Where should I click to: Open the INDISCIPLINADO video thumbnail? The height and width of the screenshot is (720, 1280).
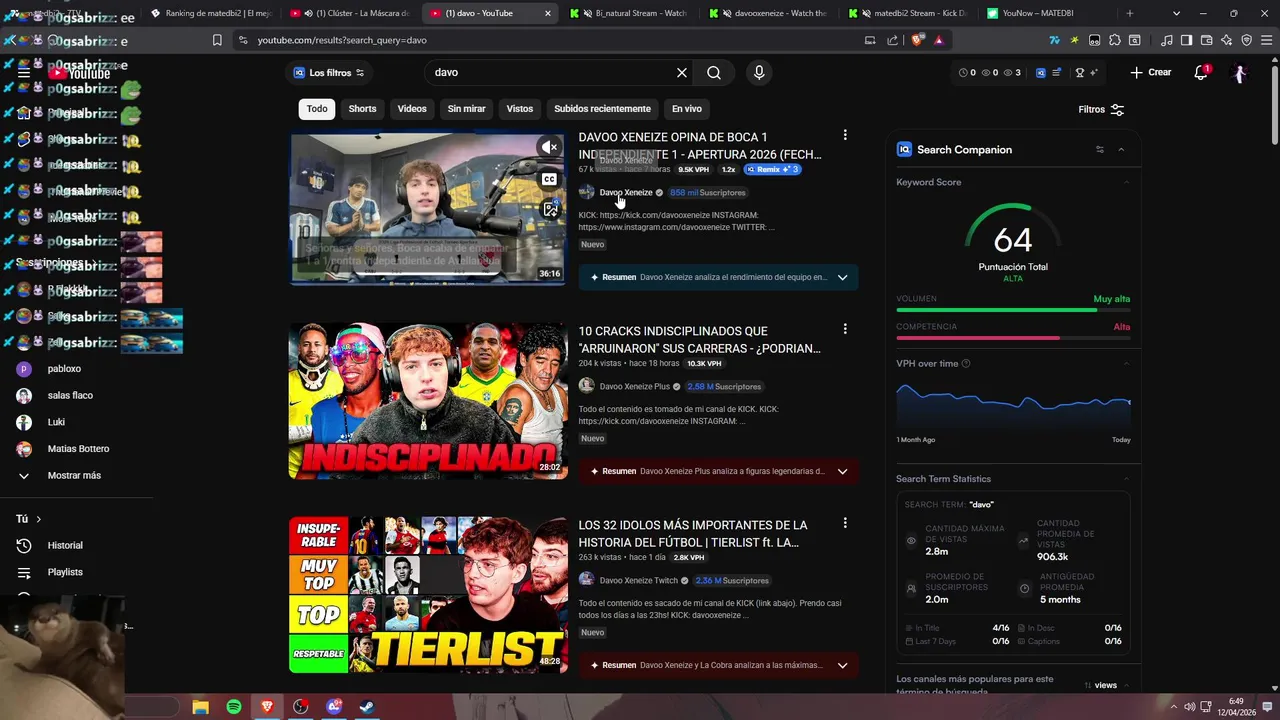point(428,401)
